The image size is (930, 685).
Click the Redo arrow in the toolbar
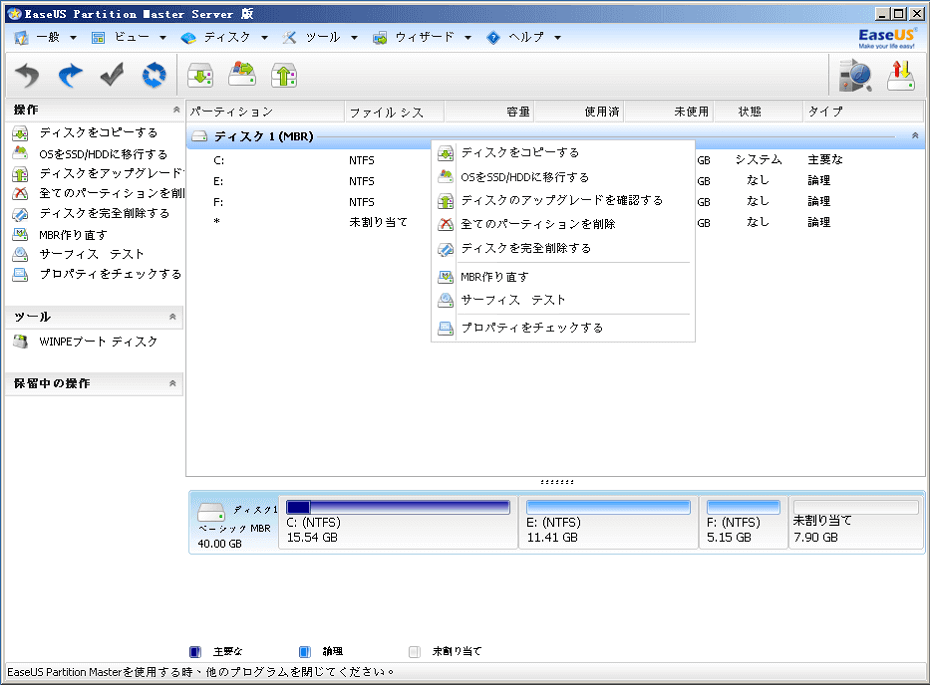(x=70, y=75)
